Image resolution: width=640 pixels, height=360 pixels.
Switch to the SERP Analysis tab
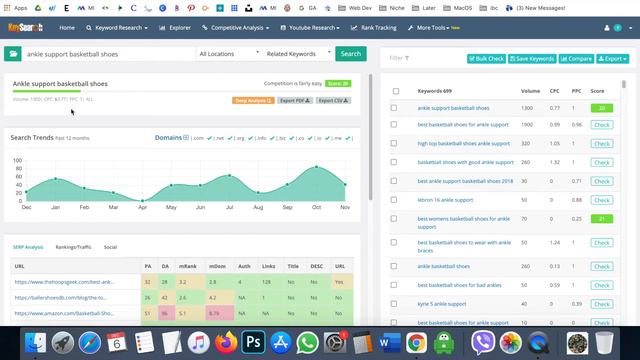point(28,247)
